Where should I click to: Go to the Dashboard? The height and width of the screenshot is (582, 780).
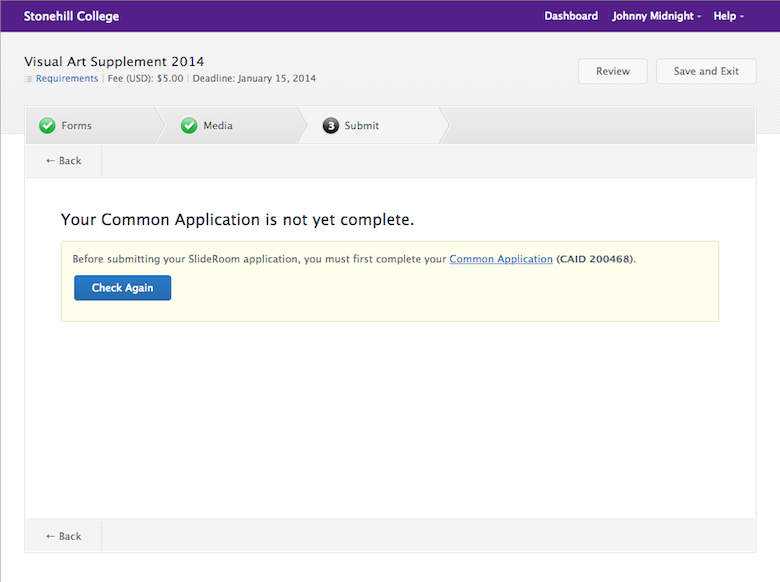(571, 16)
